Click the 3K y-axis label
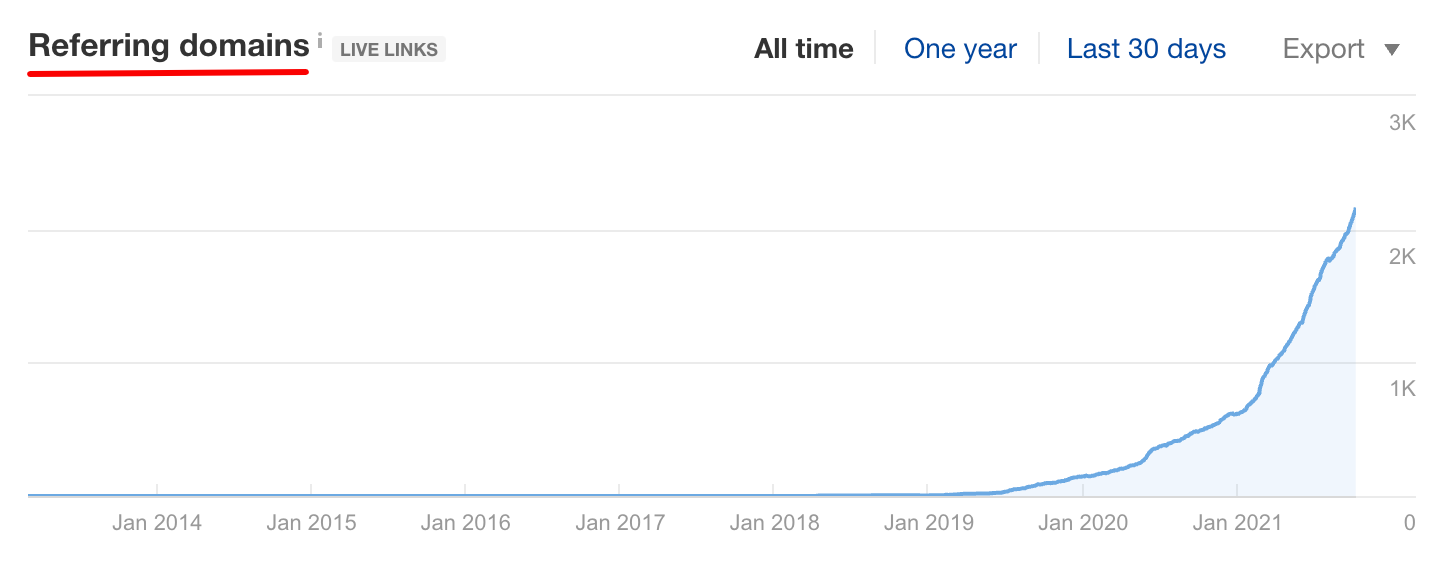1438x562 pixels. (x=1403, y=124)
